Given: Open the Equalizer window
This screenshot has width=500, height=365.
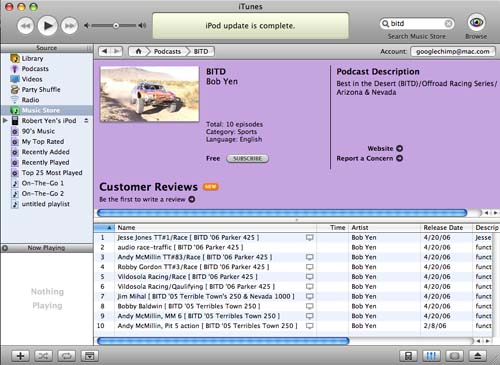Looking at the screenshot, I should (x=431, y=356).
